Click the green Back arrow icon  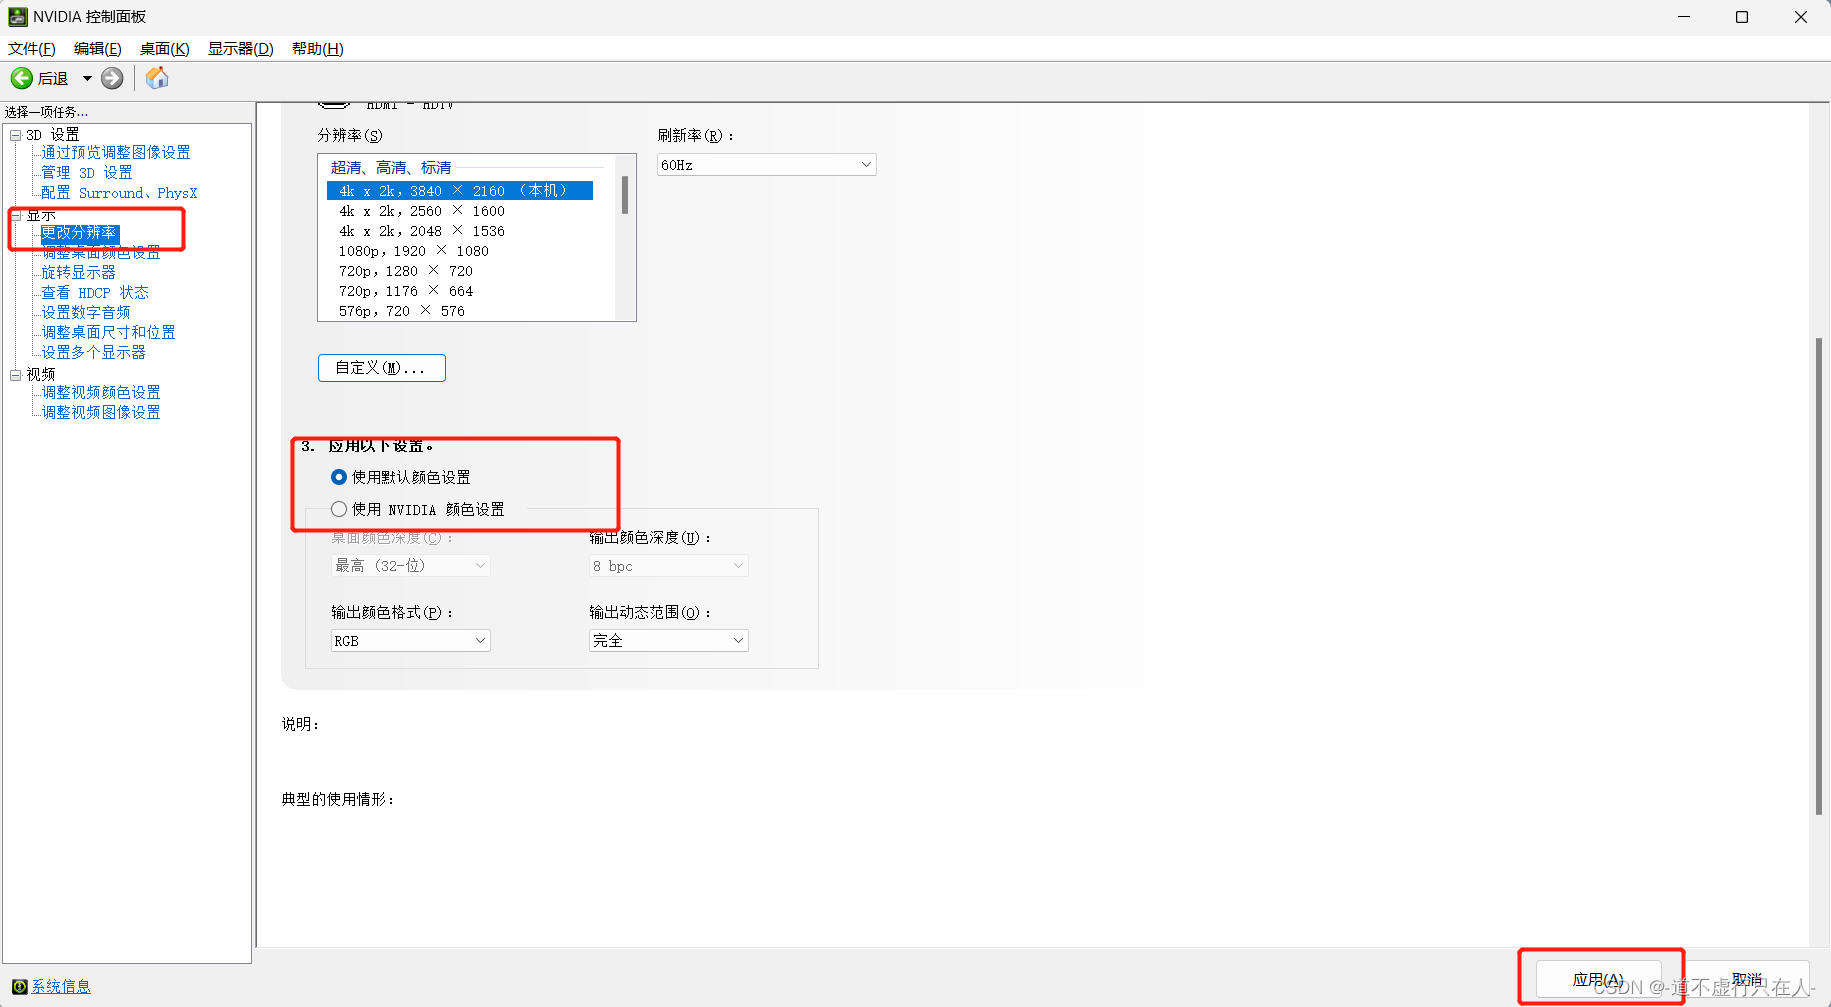(22, 78)
